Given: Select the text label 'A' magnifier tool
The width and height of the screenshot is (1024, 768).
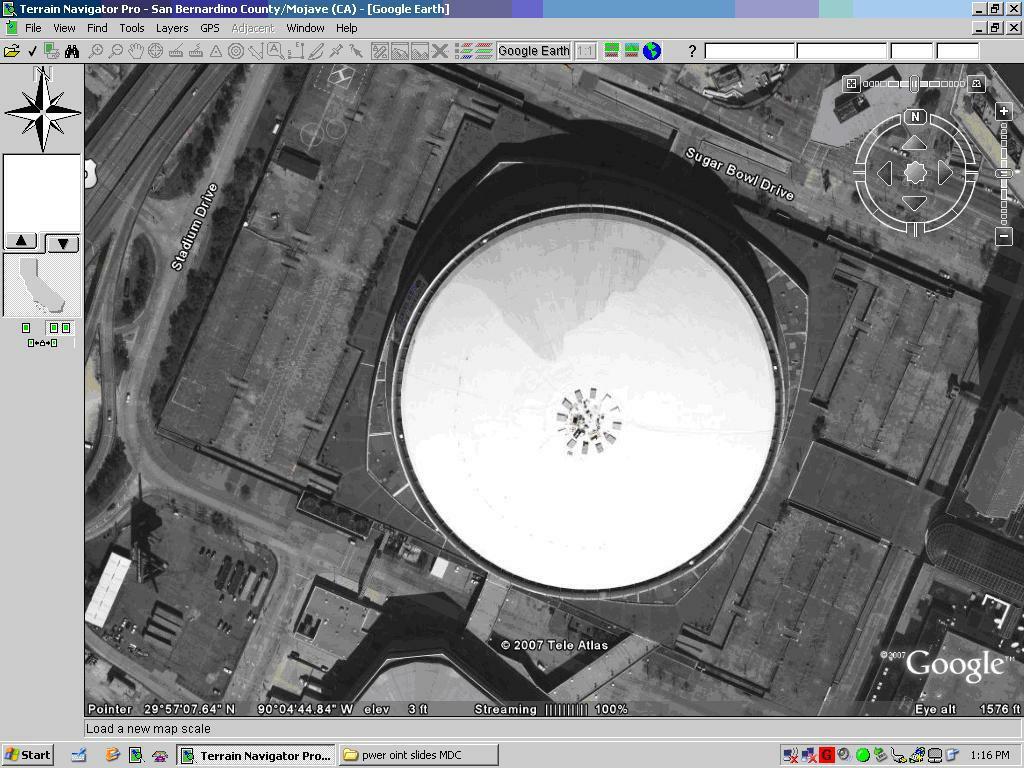Looking at the screenshot, I should tap(276, 51).
